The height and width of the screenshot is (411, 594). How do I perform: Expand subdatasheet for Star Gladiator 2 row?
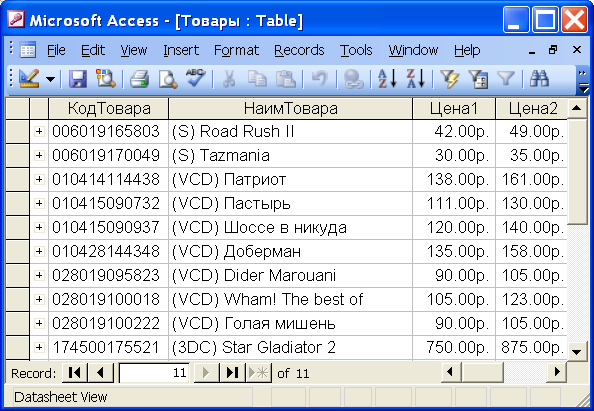[39, 347]
